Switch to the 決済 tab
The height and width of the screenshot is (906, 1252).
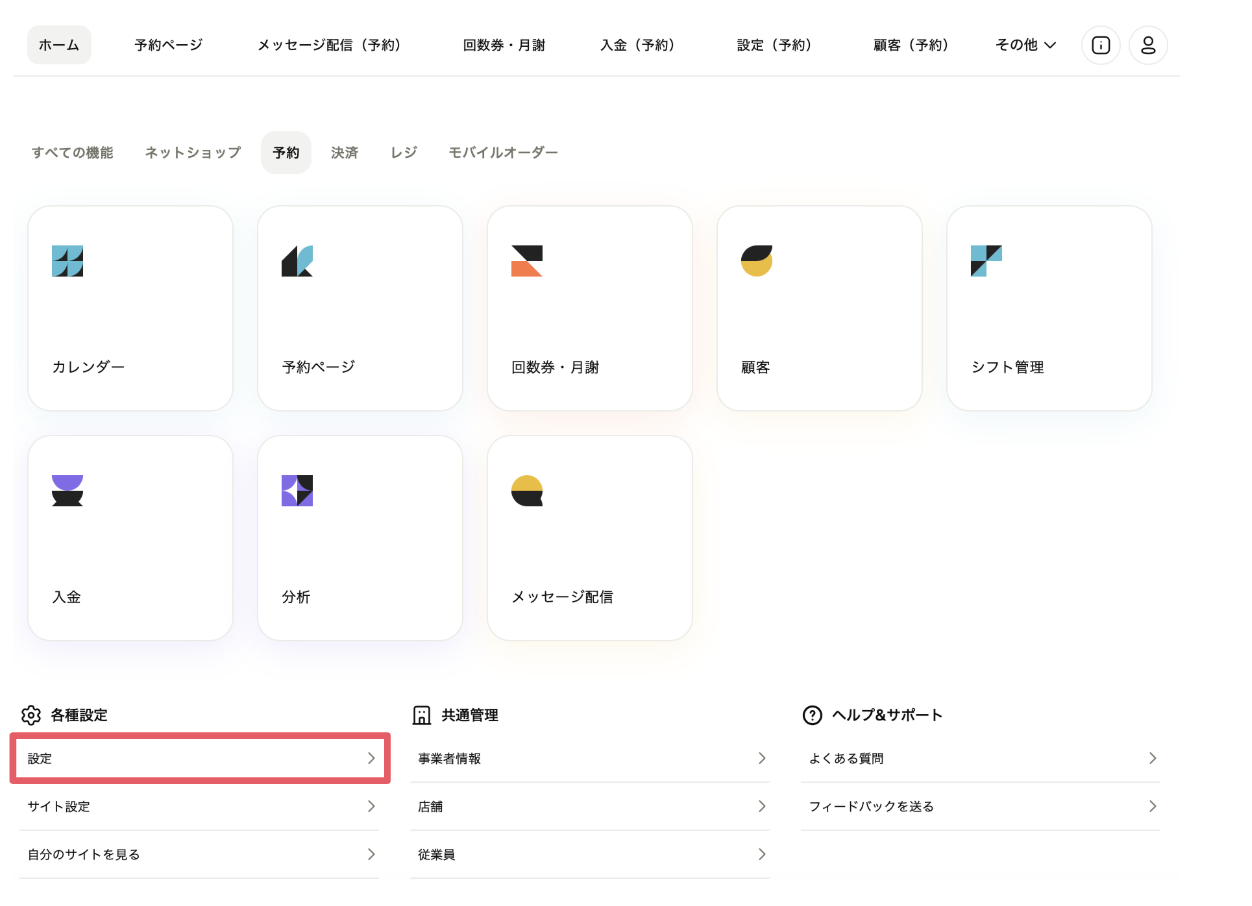pos(345,153)
